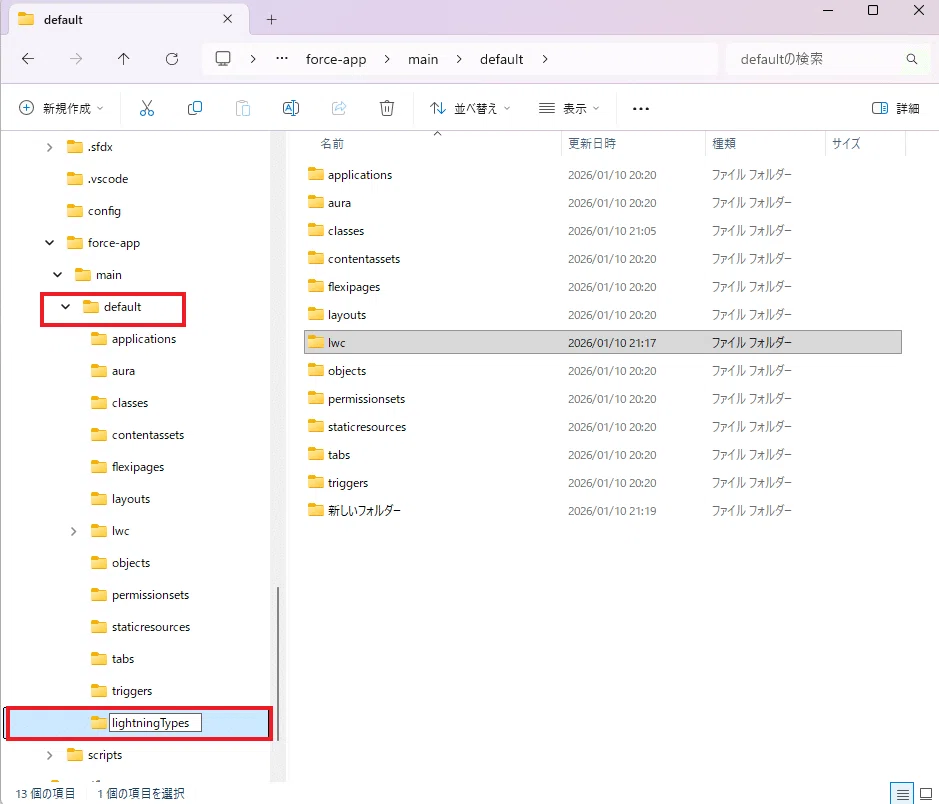939x804 pixels.
Task: Select the tabs folder in file list
Action: point(338,455)
